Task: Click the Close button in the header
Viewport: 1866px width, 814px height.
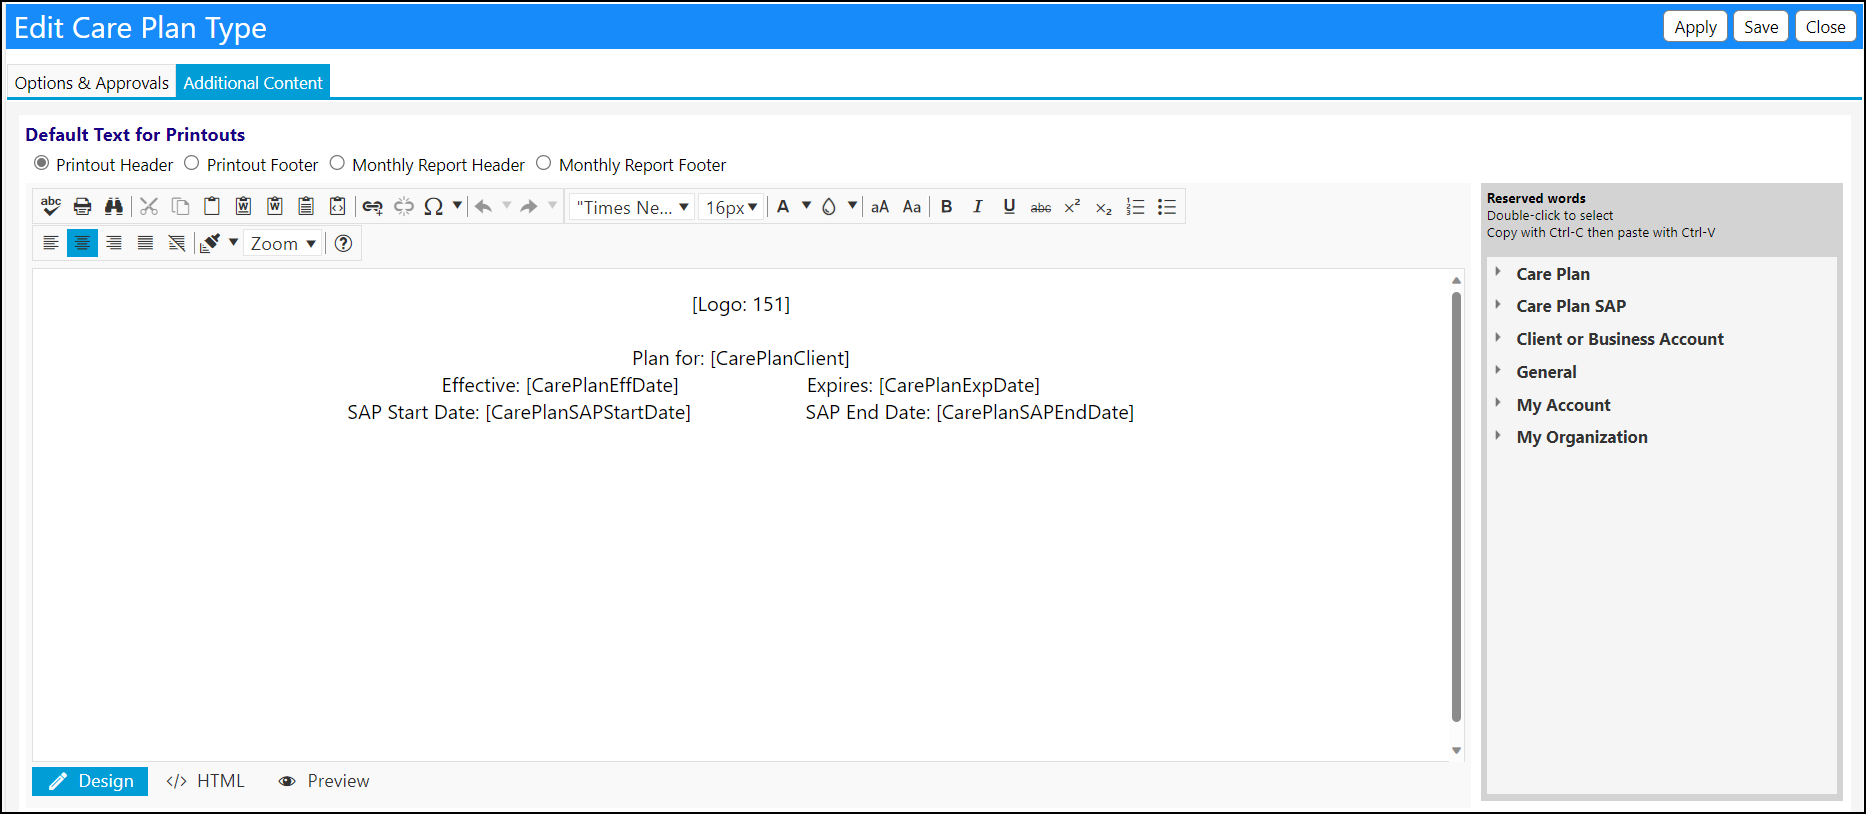Action: pos(1826,27)
